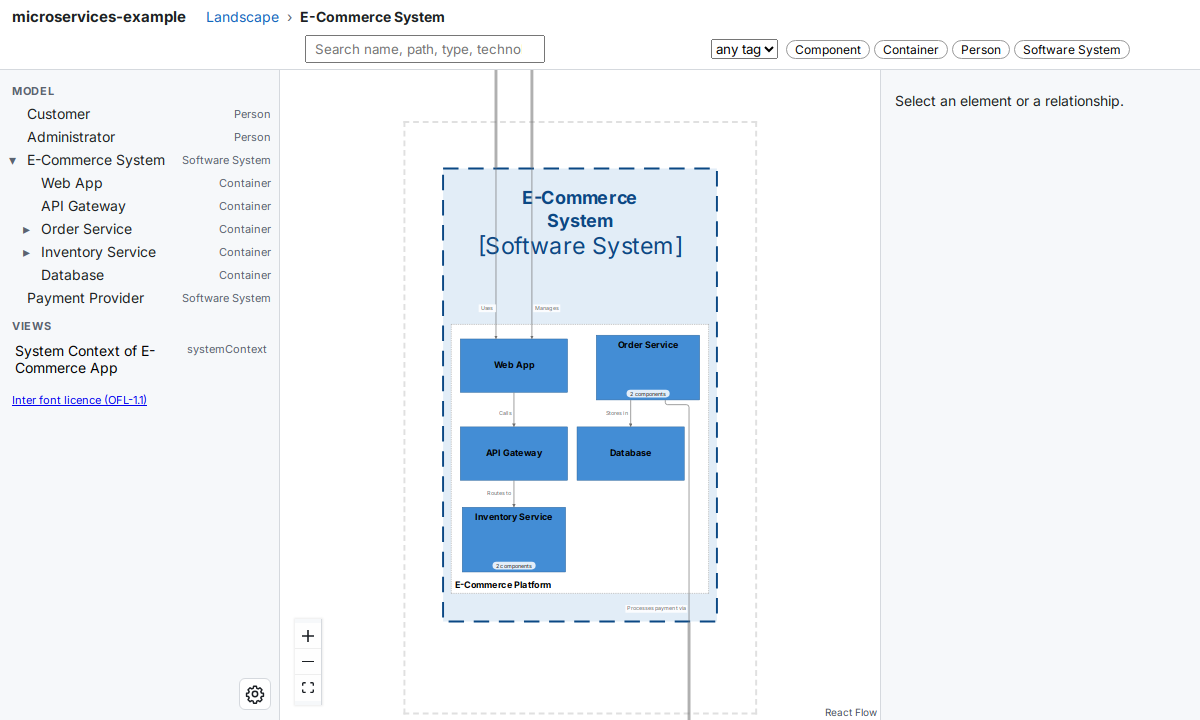This screenshot has width=1200, height=720.
Task: Select the Web App diagram node
Action: pos(514,365)
